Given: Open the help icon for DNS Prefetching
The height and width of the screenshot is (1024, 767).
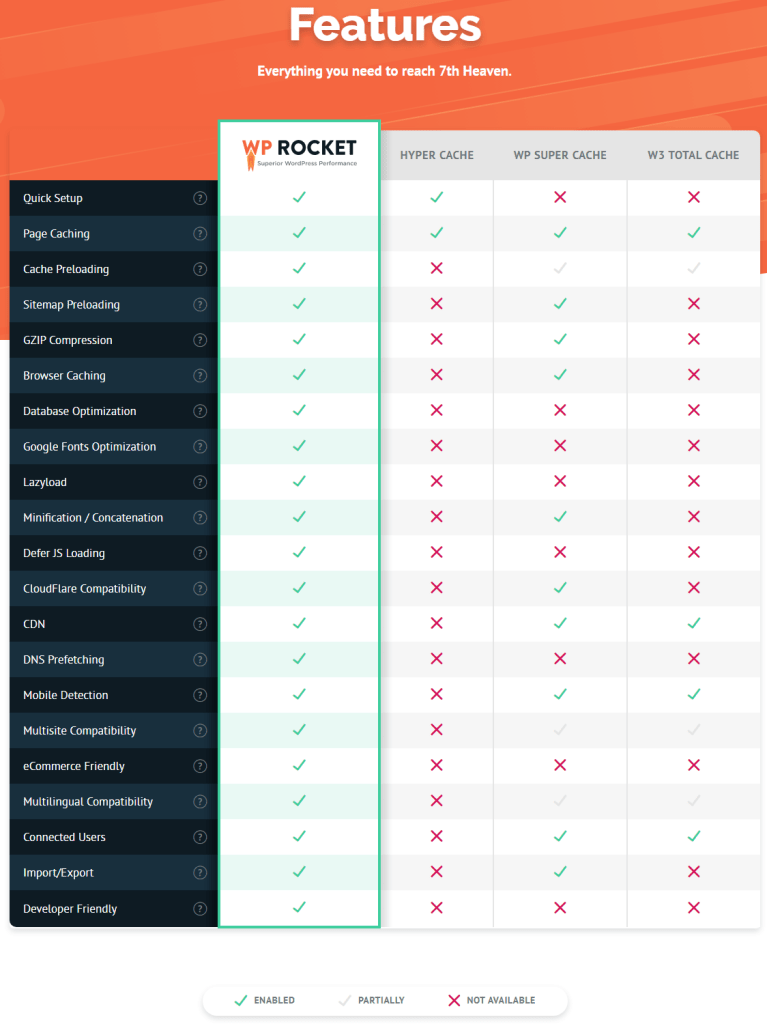Looking at the screenshot, I should (x=200, y=660).
